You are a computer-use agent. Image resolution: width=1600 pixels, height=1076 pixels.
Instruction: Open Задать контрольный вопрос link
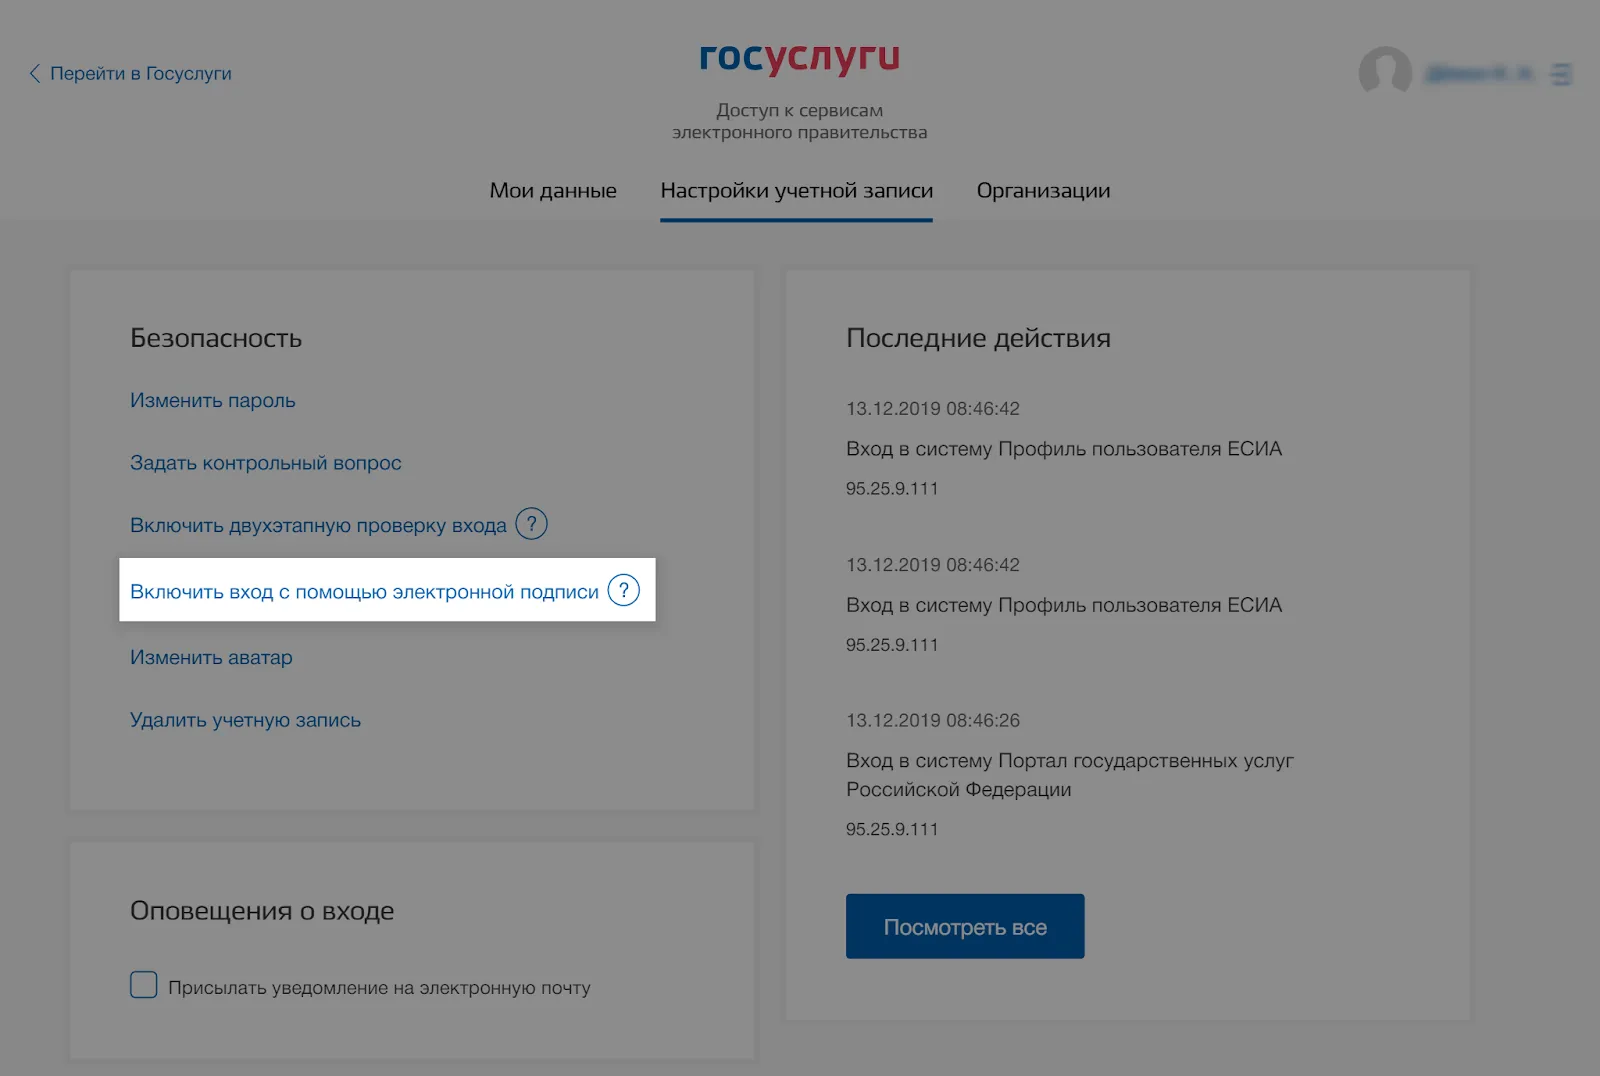click(266, 463)
